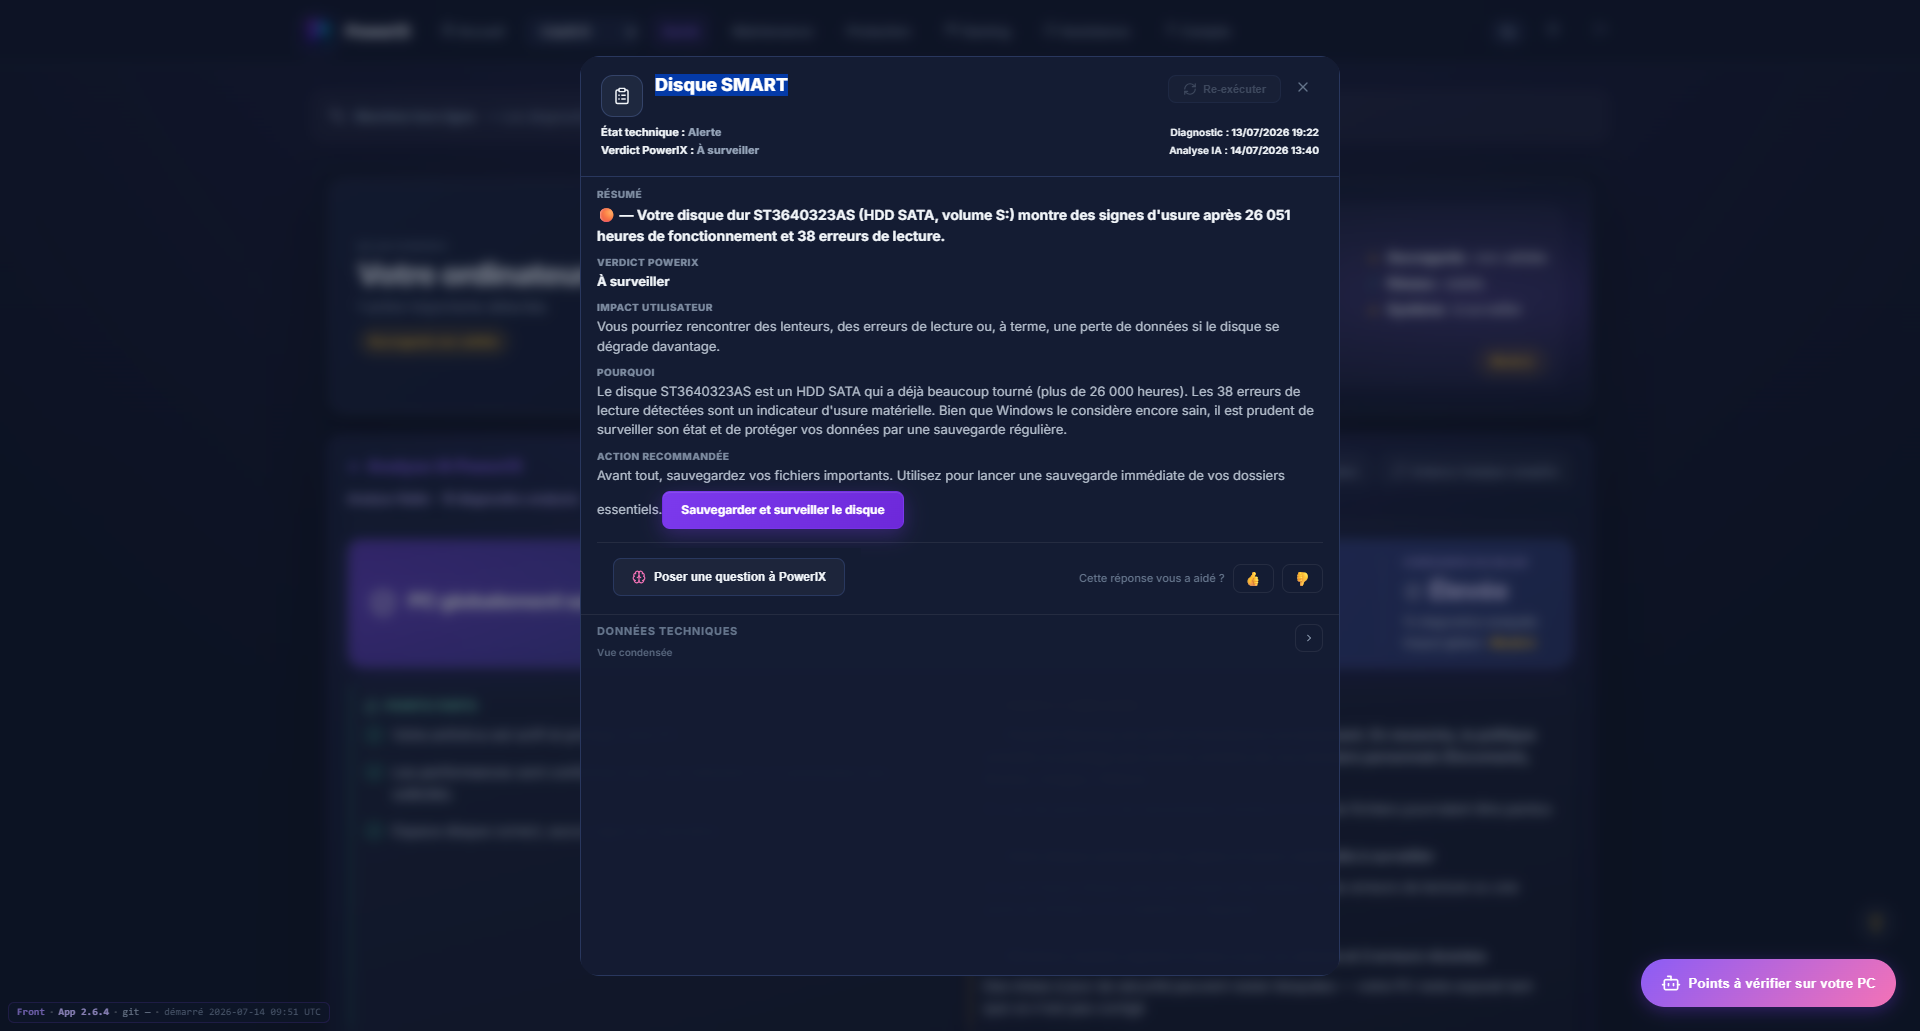
Task: Click the Diagnostic date 13/07/2026 19:22
Action: (x=1244, y=132)
